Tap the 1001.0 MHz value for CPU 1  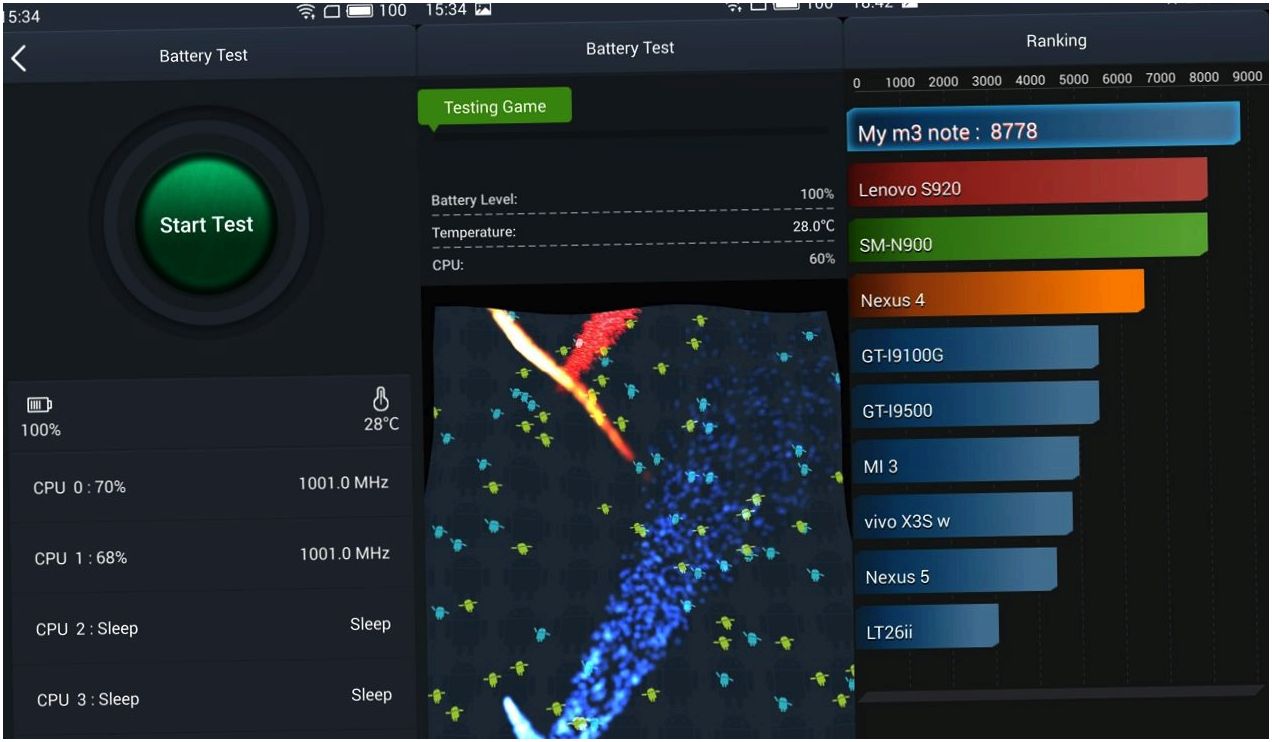coord(345,553)
